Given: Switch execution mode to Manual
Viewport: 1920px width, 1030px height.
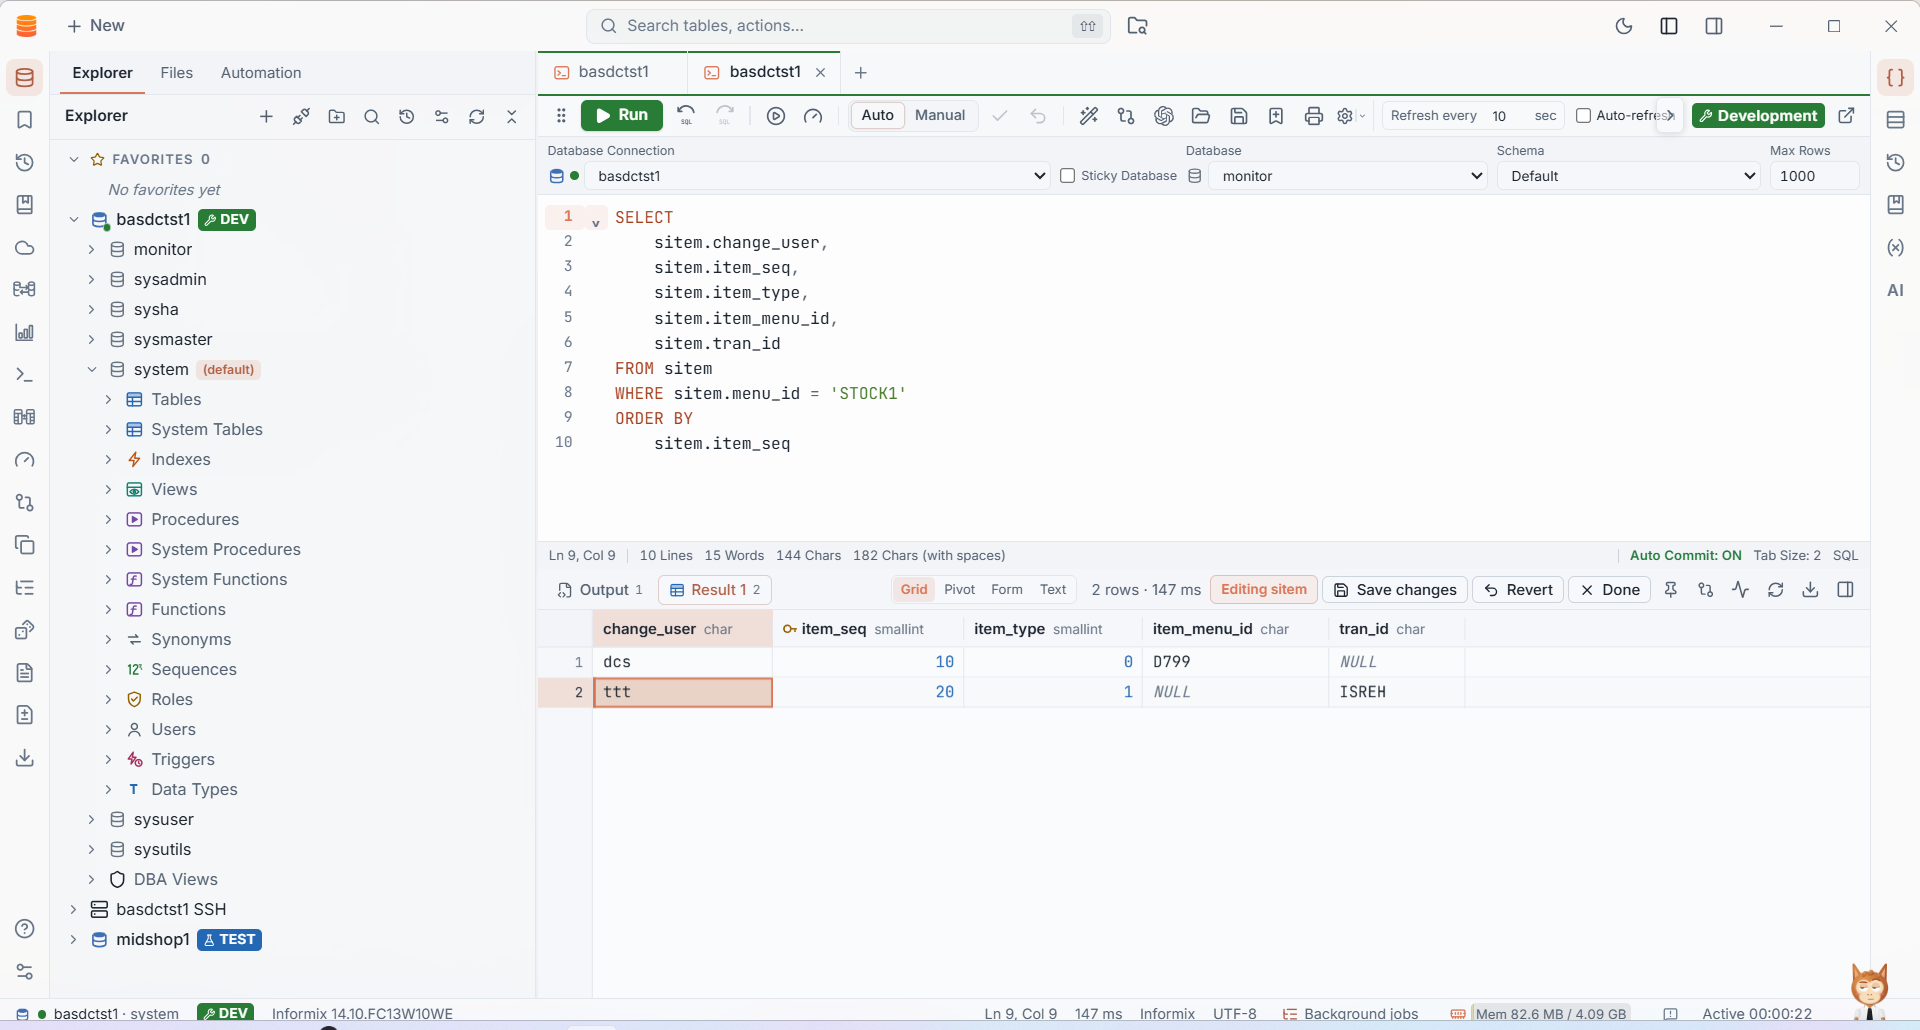Looking at the screenshot, I should click(940, 115).
